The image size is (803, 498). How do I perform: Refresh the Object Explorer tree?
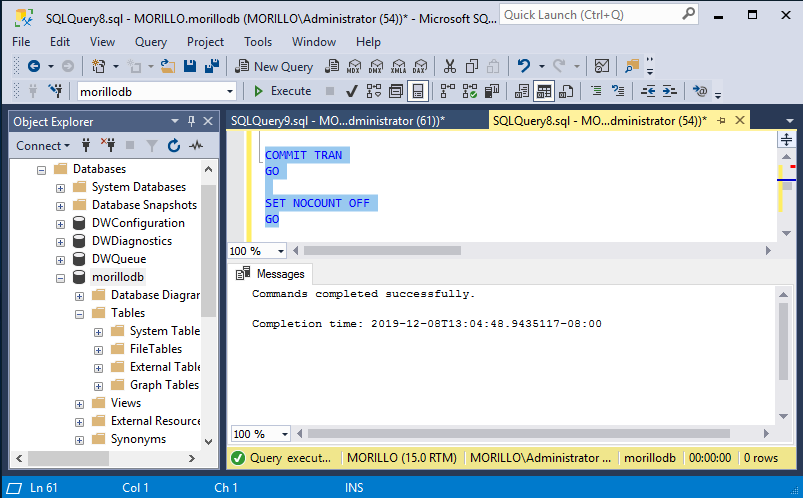(174, 146)
